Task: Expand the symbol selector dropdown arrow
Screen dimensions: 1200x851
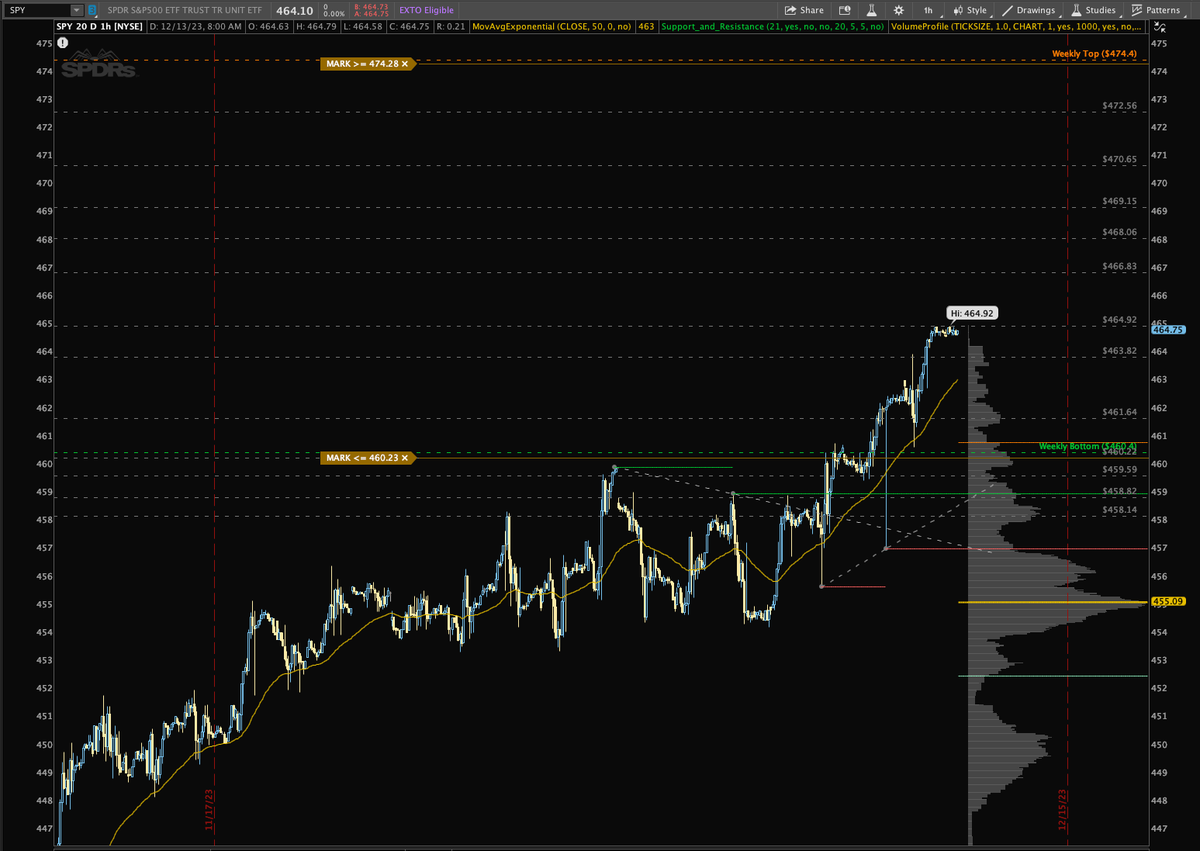Action: point(75,10)
